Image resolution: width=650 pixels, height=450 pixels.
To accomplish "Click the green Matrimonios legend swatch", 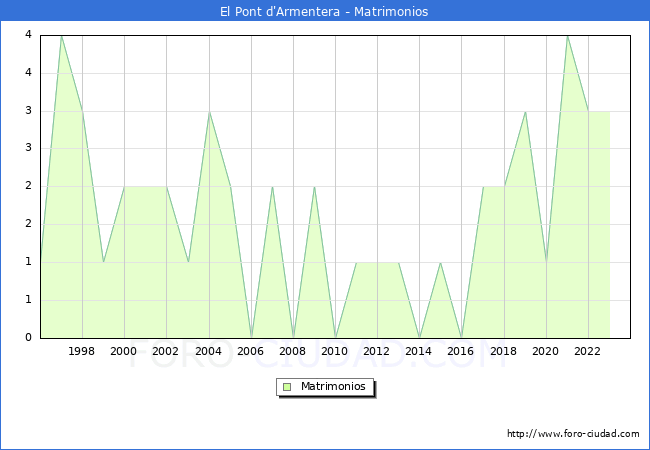I will tap(287, 387).
